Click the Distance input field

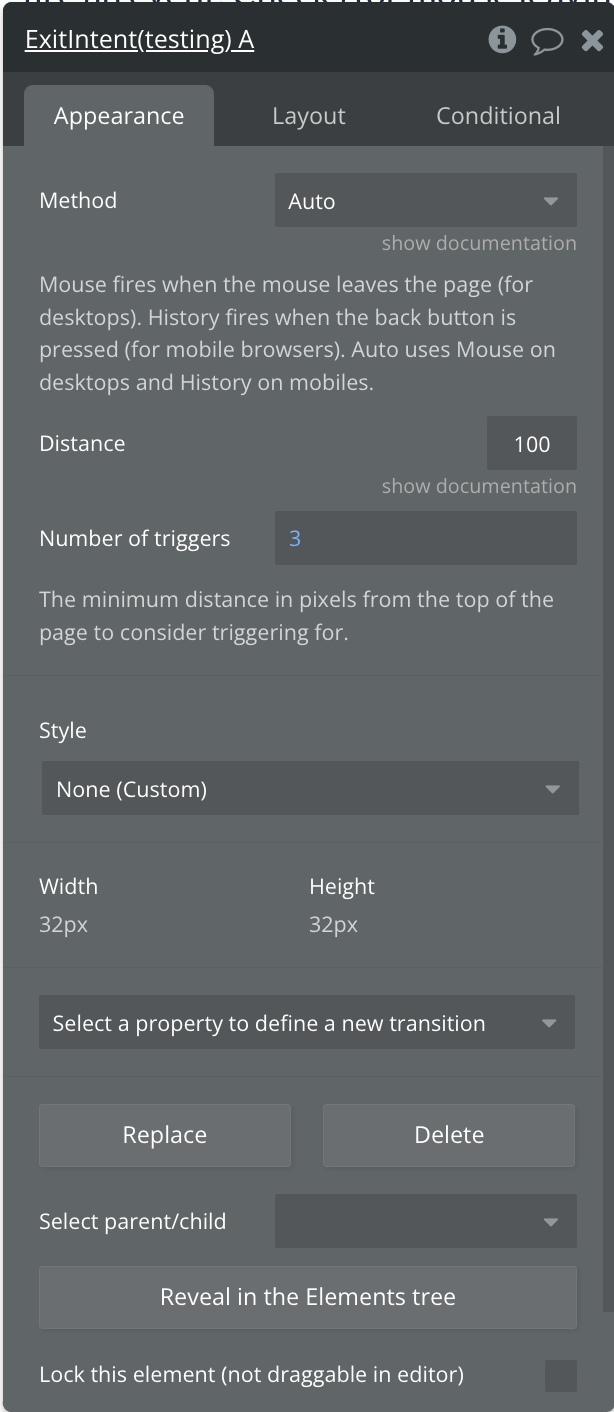pyautogui.click(x=531, y=444)
